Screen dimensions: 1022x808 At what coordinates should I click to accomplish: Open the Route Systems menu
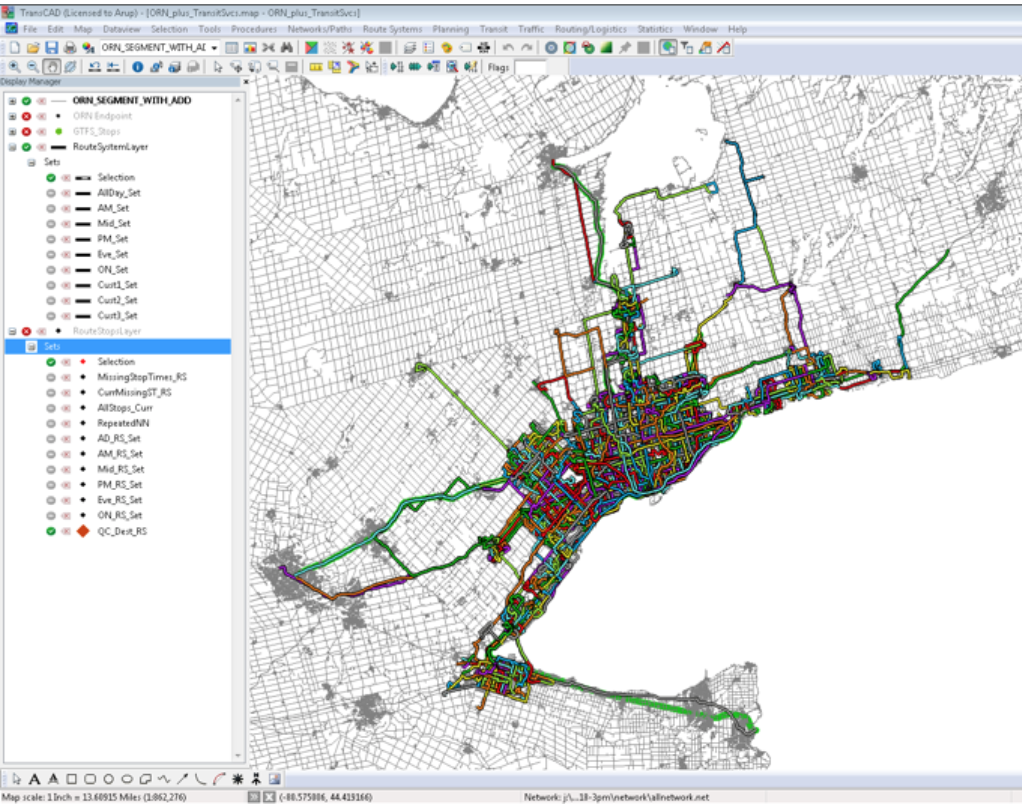point(392,29)
